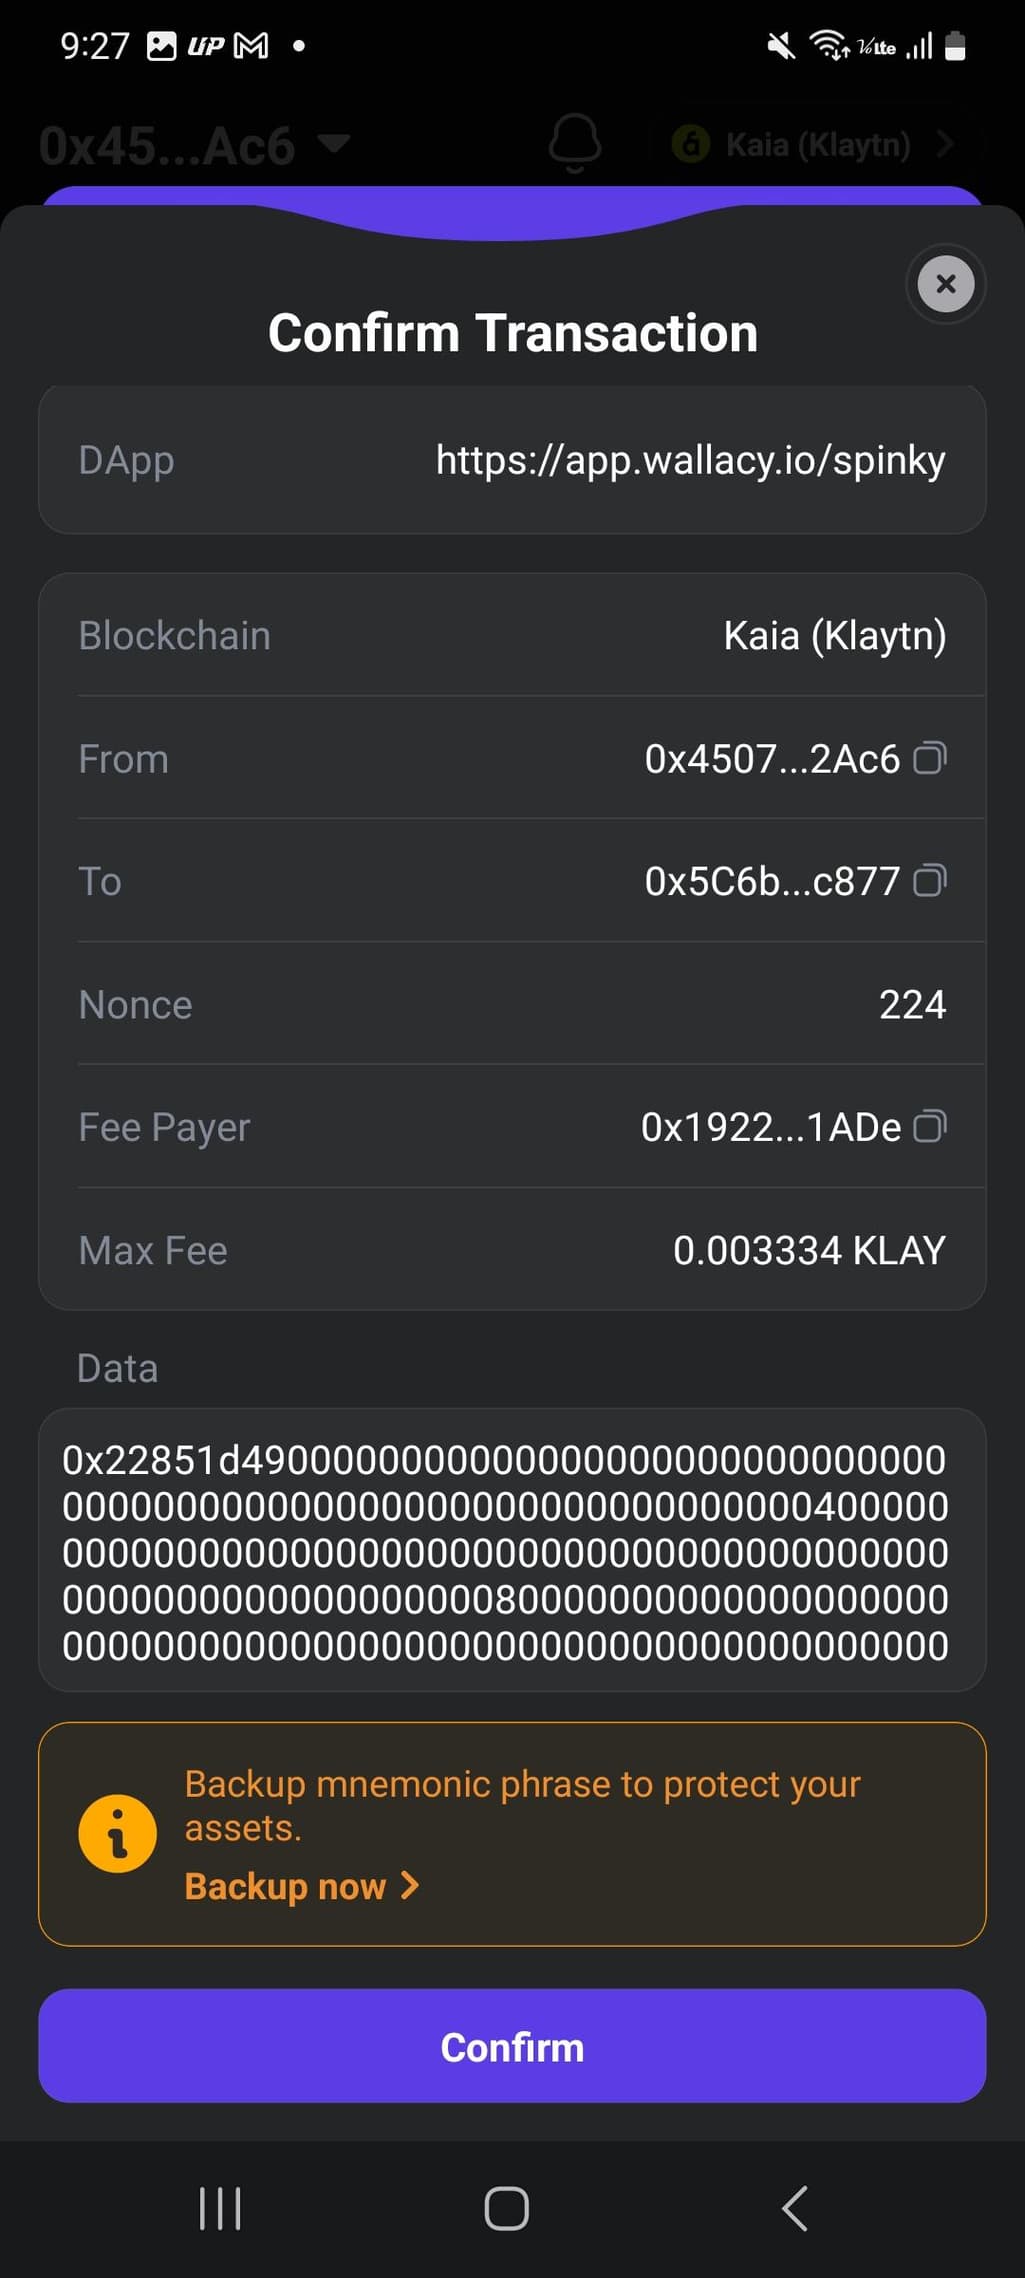1025x2278 pixels.
Task: Confirm the transaction
Action: (512, 2047)
